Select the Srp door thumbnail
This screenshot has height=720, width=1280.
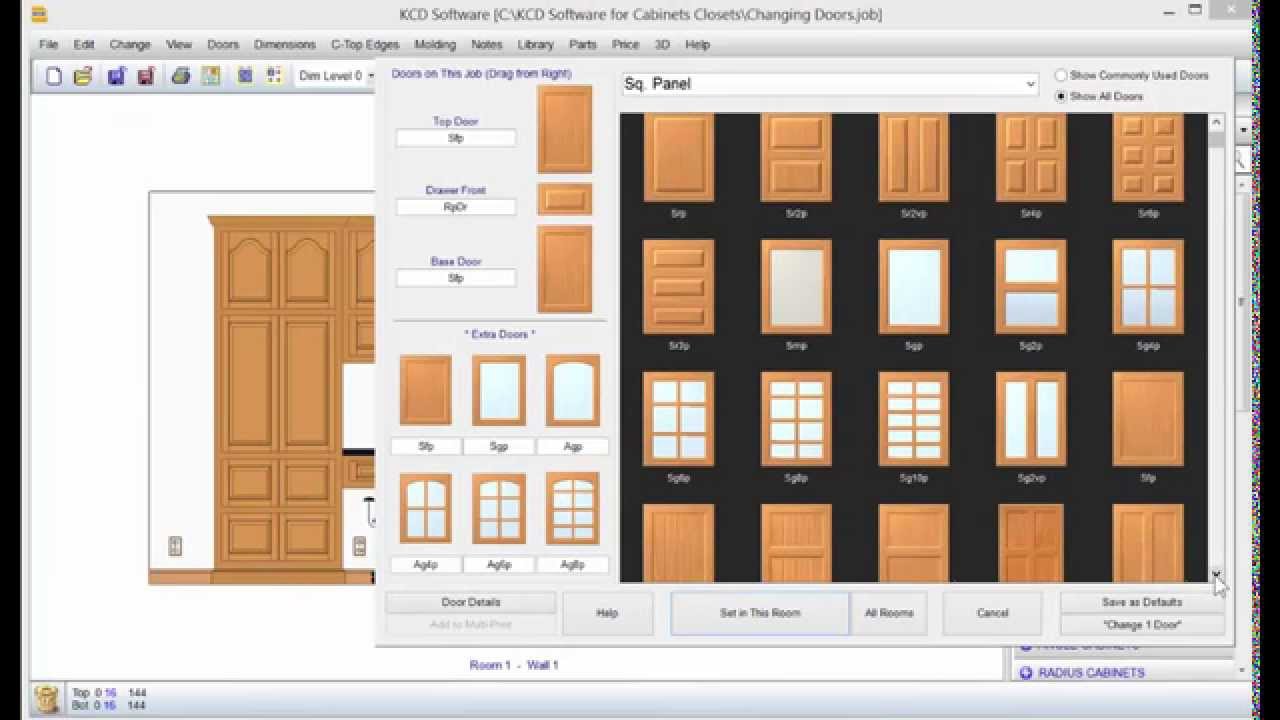tap(678, 158)
